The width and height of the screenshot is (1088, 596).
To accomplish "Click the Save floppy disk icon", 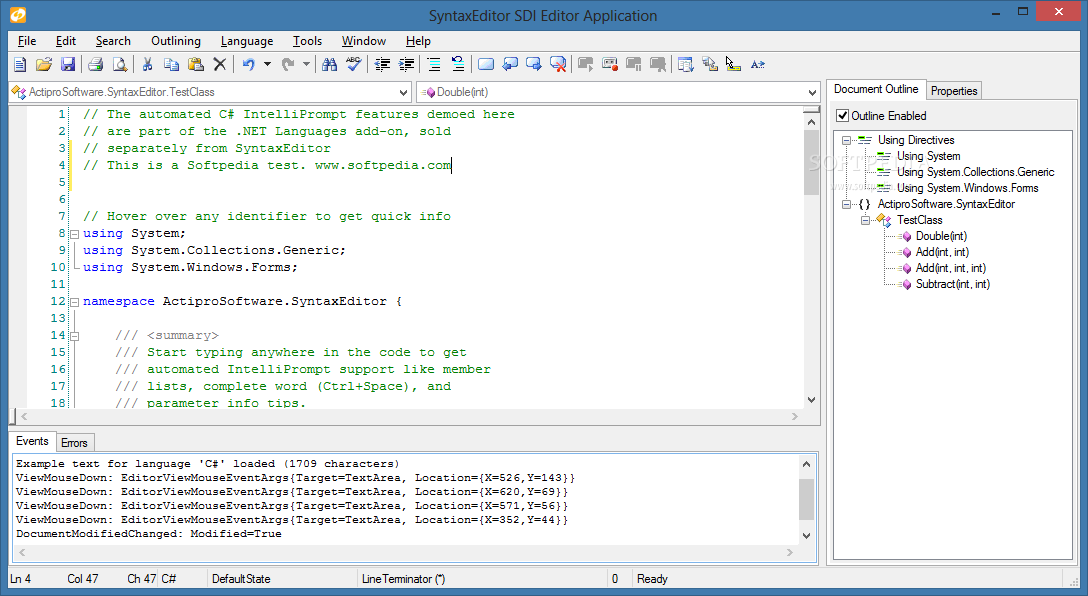I will pyautogui.click(x=67, y=65).
